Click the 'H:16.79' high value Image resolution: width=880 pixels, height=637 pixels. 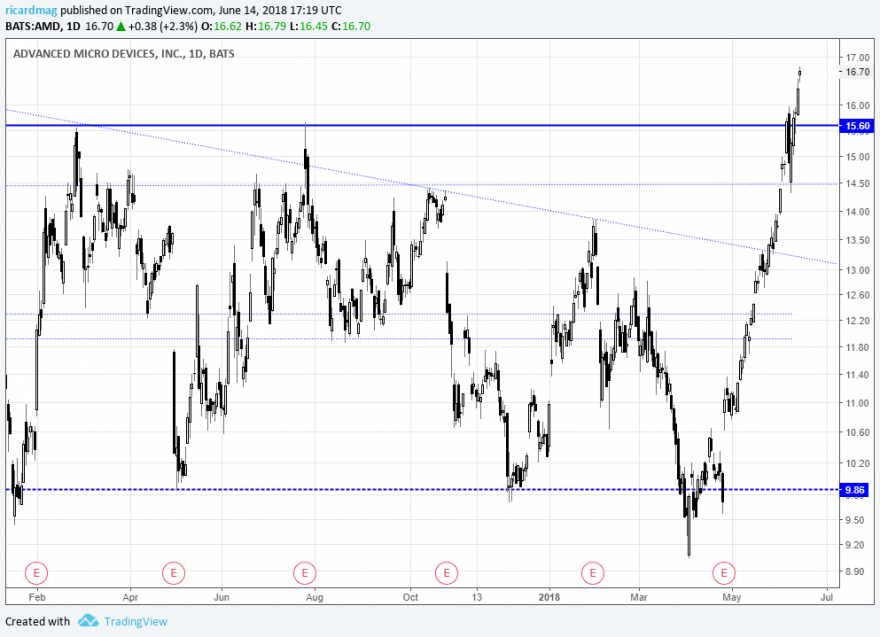point(265,26)
